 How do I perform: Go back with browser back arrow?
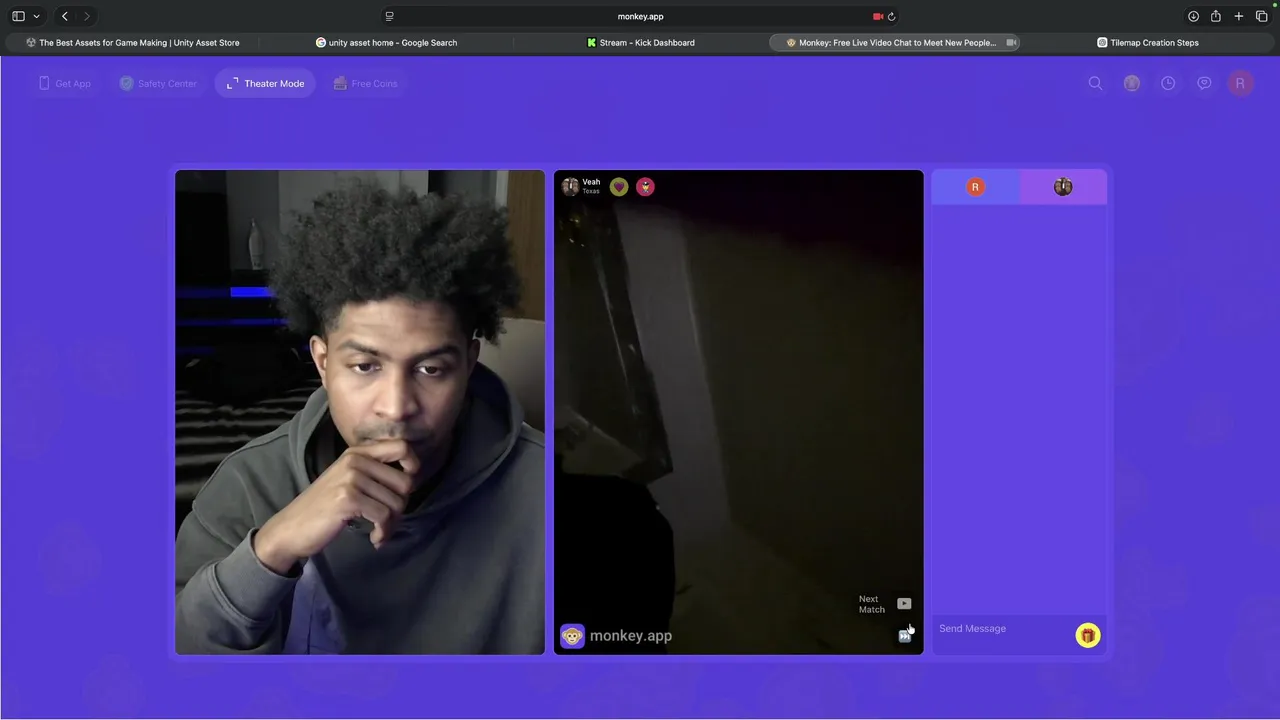pos(65,16)
